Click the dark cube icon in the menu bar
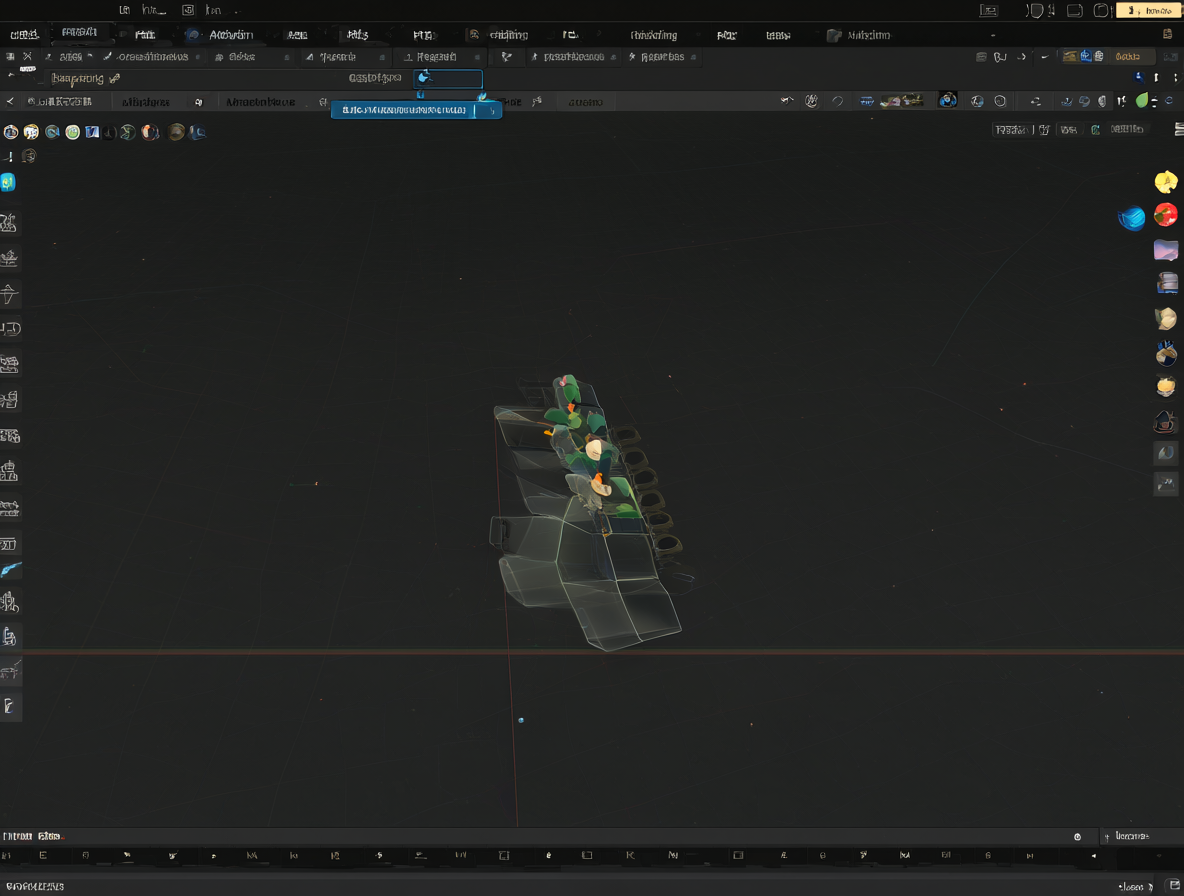 tap(834, 35)
